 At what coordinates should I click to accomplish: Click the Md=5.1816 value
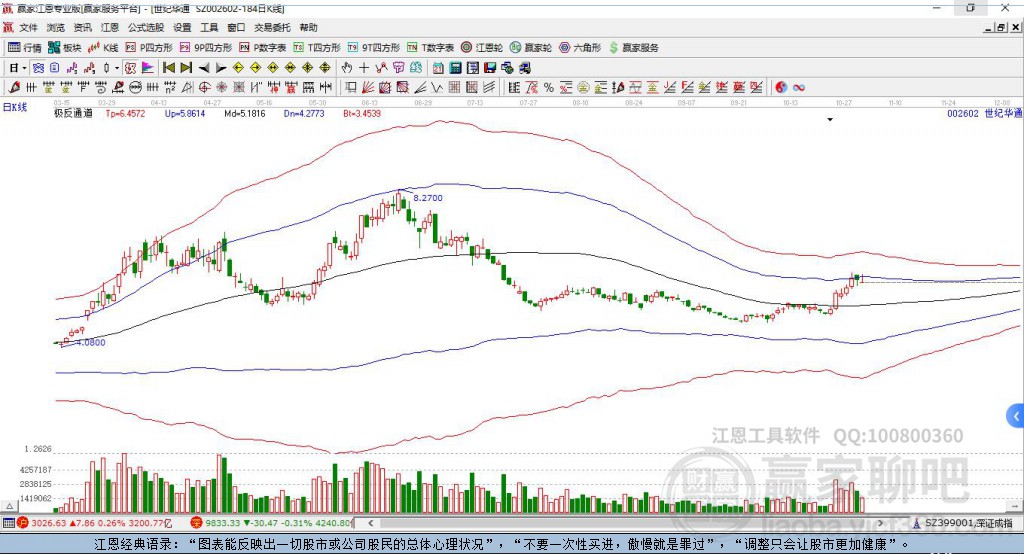click(x=245, y=114)
